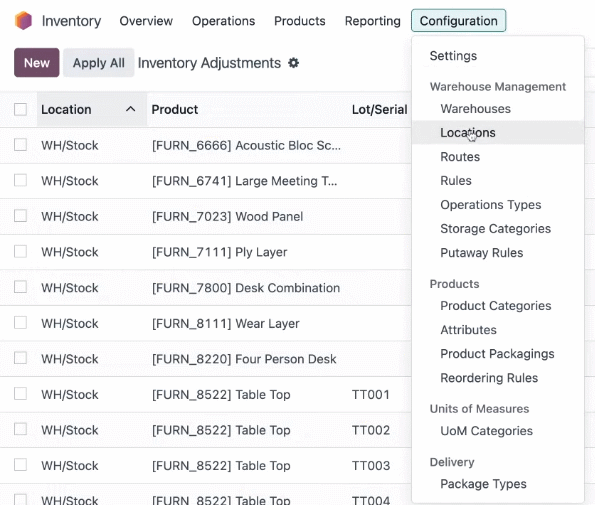This screenshot has height=505, width=595.
Task: Select Putaway Rules menu entry
Action: point(482,253)
